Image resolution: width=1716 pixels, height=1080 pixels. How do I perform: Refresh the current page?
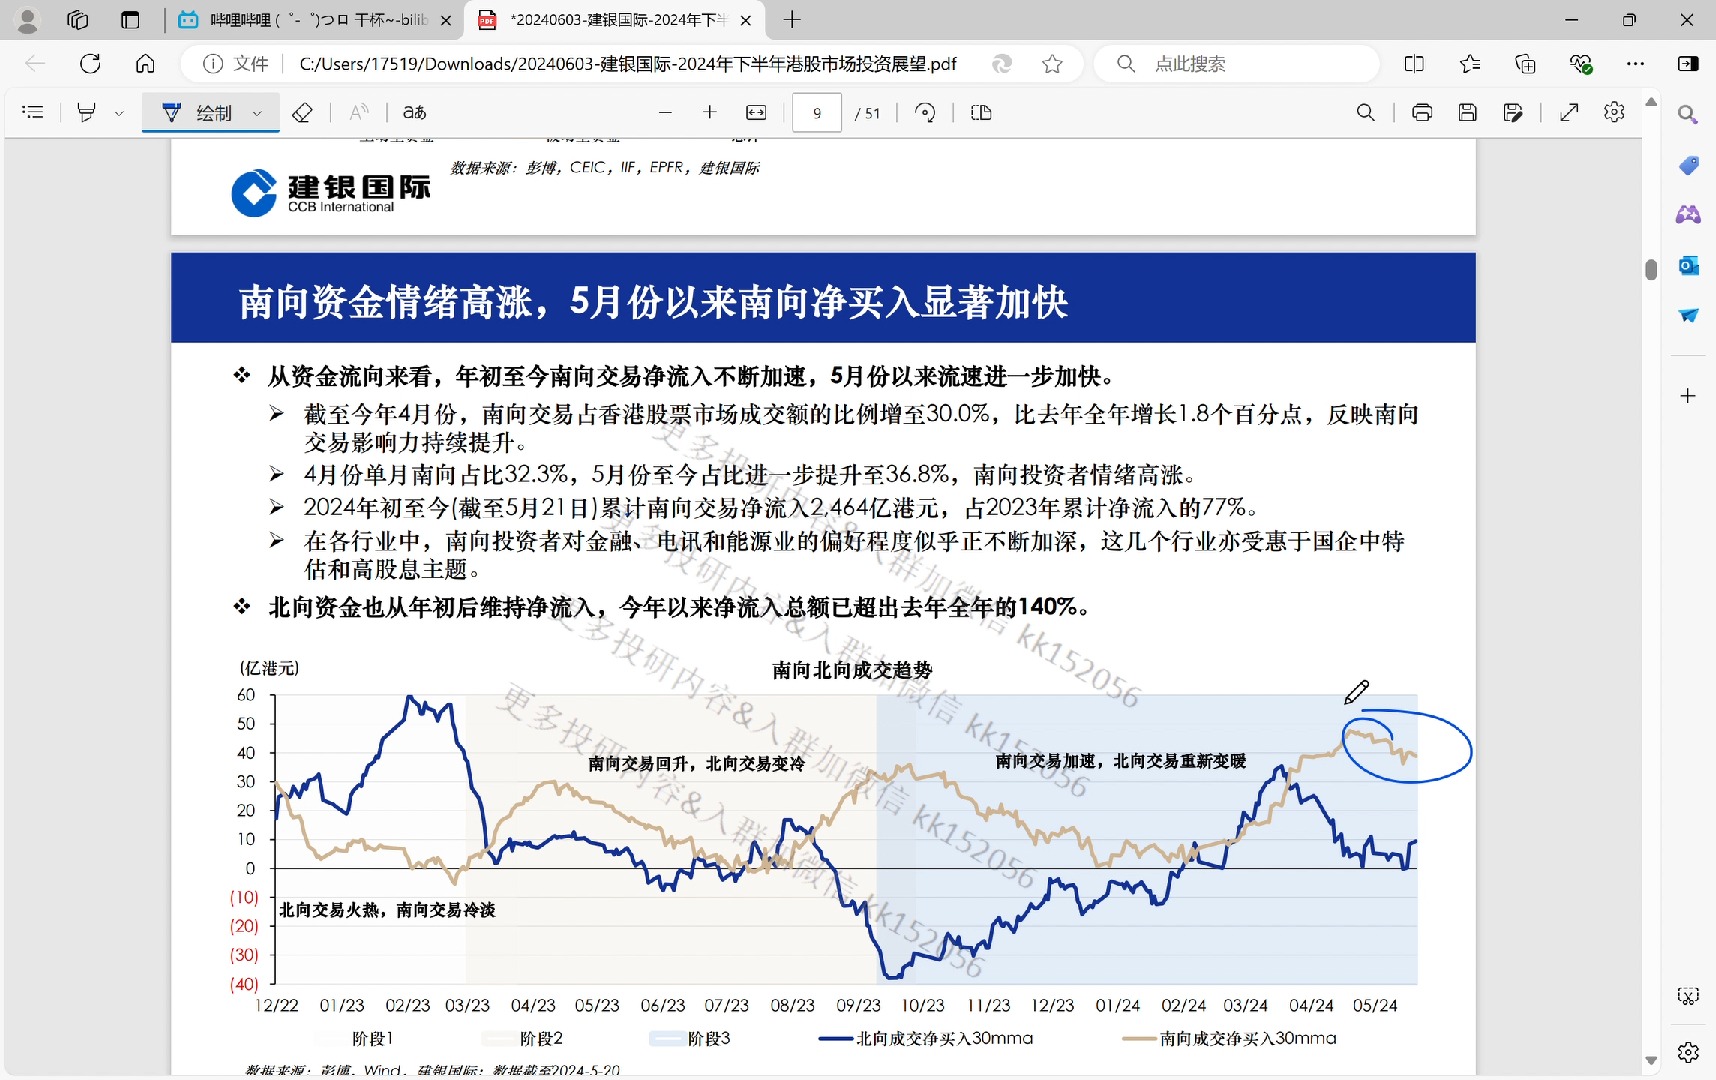point(90,64)
